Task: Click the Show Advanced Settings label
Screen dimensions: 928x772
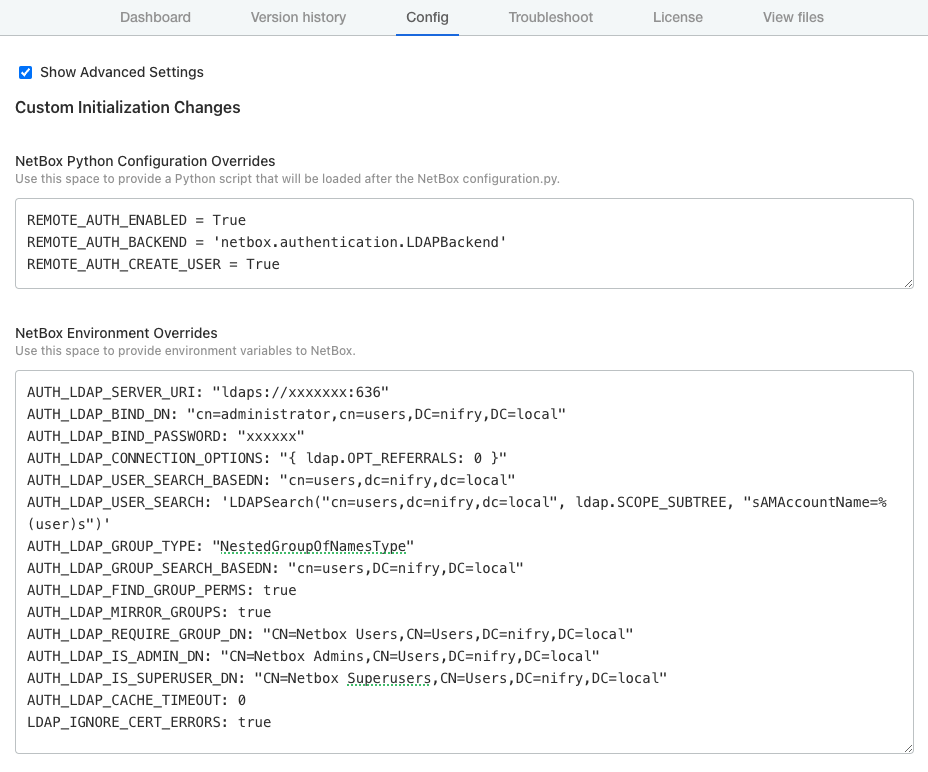Action: [x=122, y=72]
